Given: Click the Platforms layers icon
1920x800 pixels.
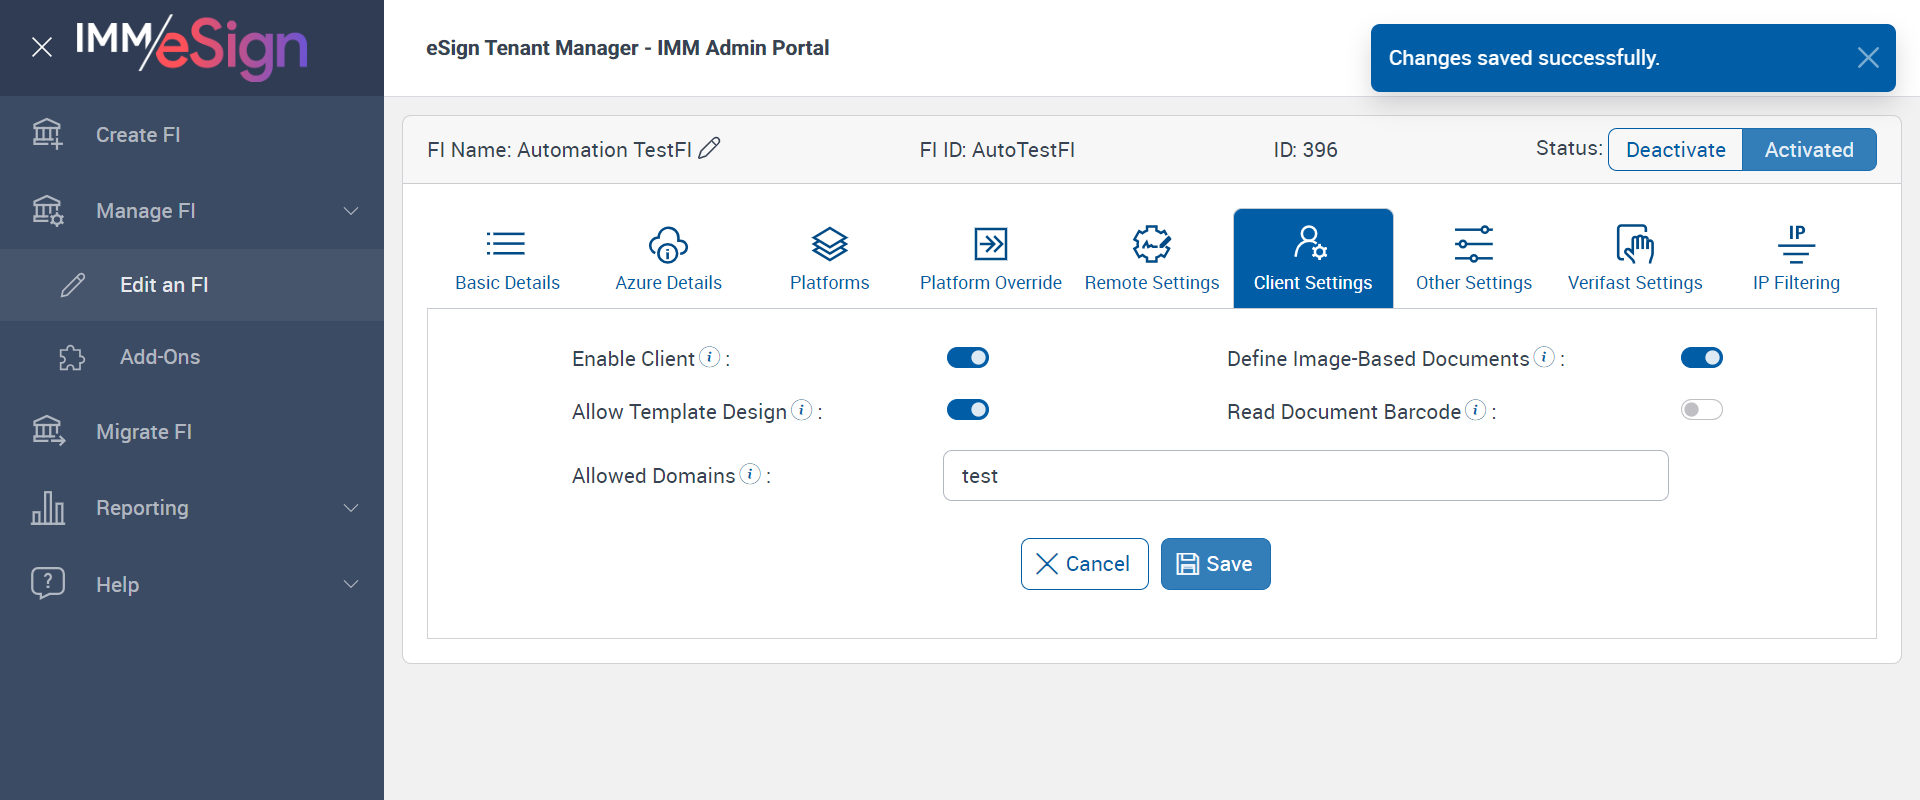Looking at the screenshot, I should pyautogui.click(x=829, y=244).
